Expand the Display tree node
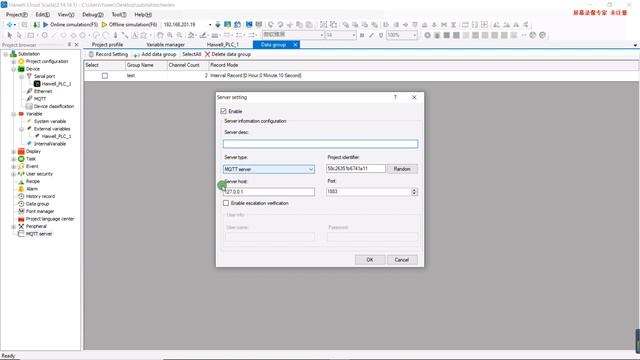The width and height of the screenshot is (640, 360). click(x=13, y=151)
